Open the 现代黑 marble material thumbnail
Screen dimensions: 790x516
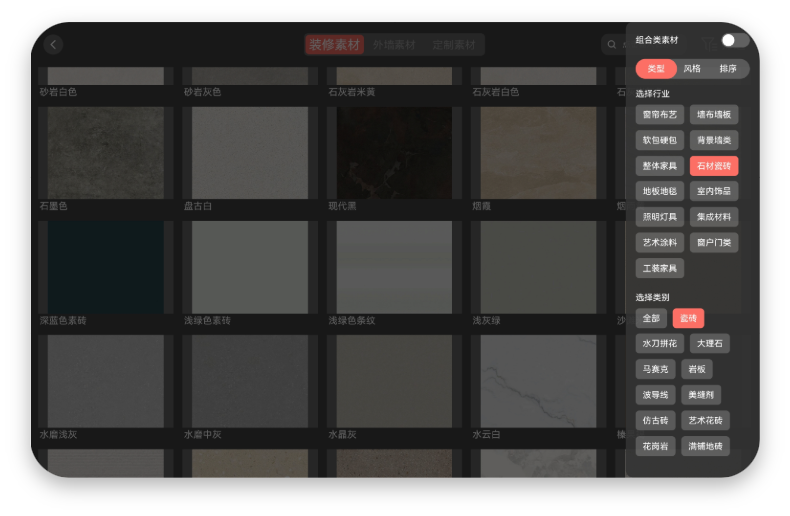394,153
